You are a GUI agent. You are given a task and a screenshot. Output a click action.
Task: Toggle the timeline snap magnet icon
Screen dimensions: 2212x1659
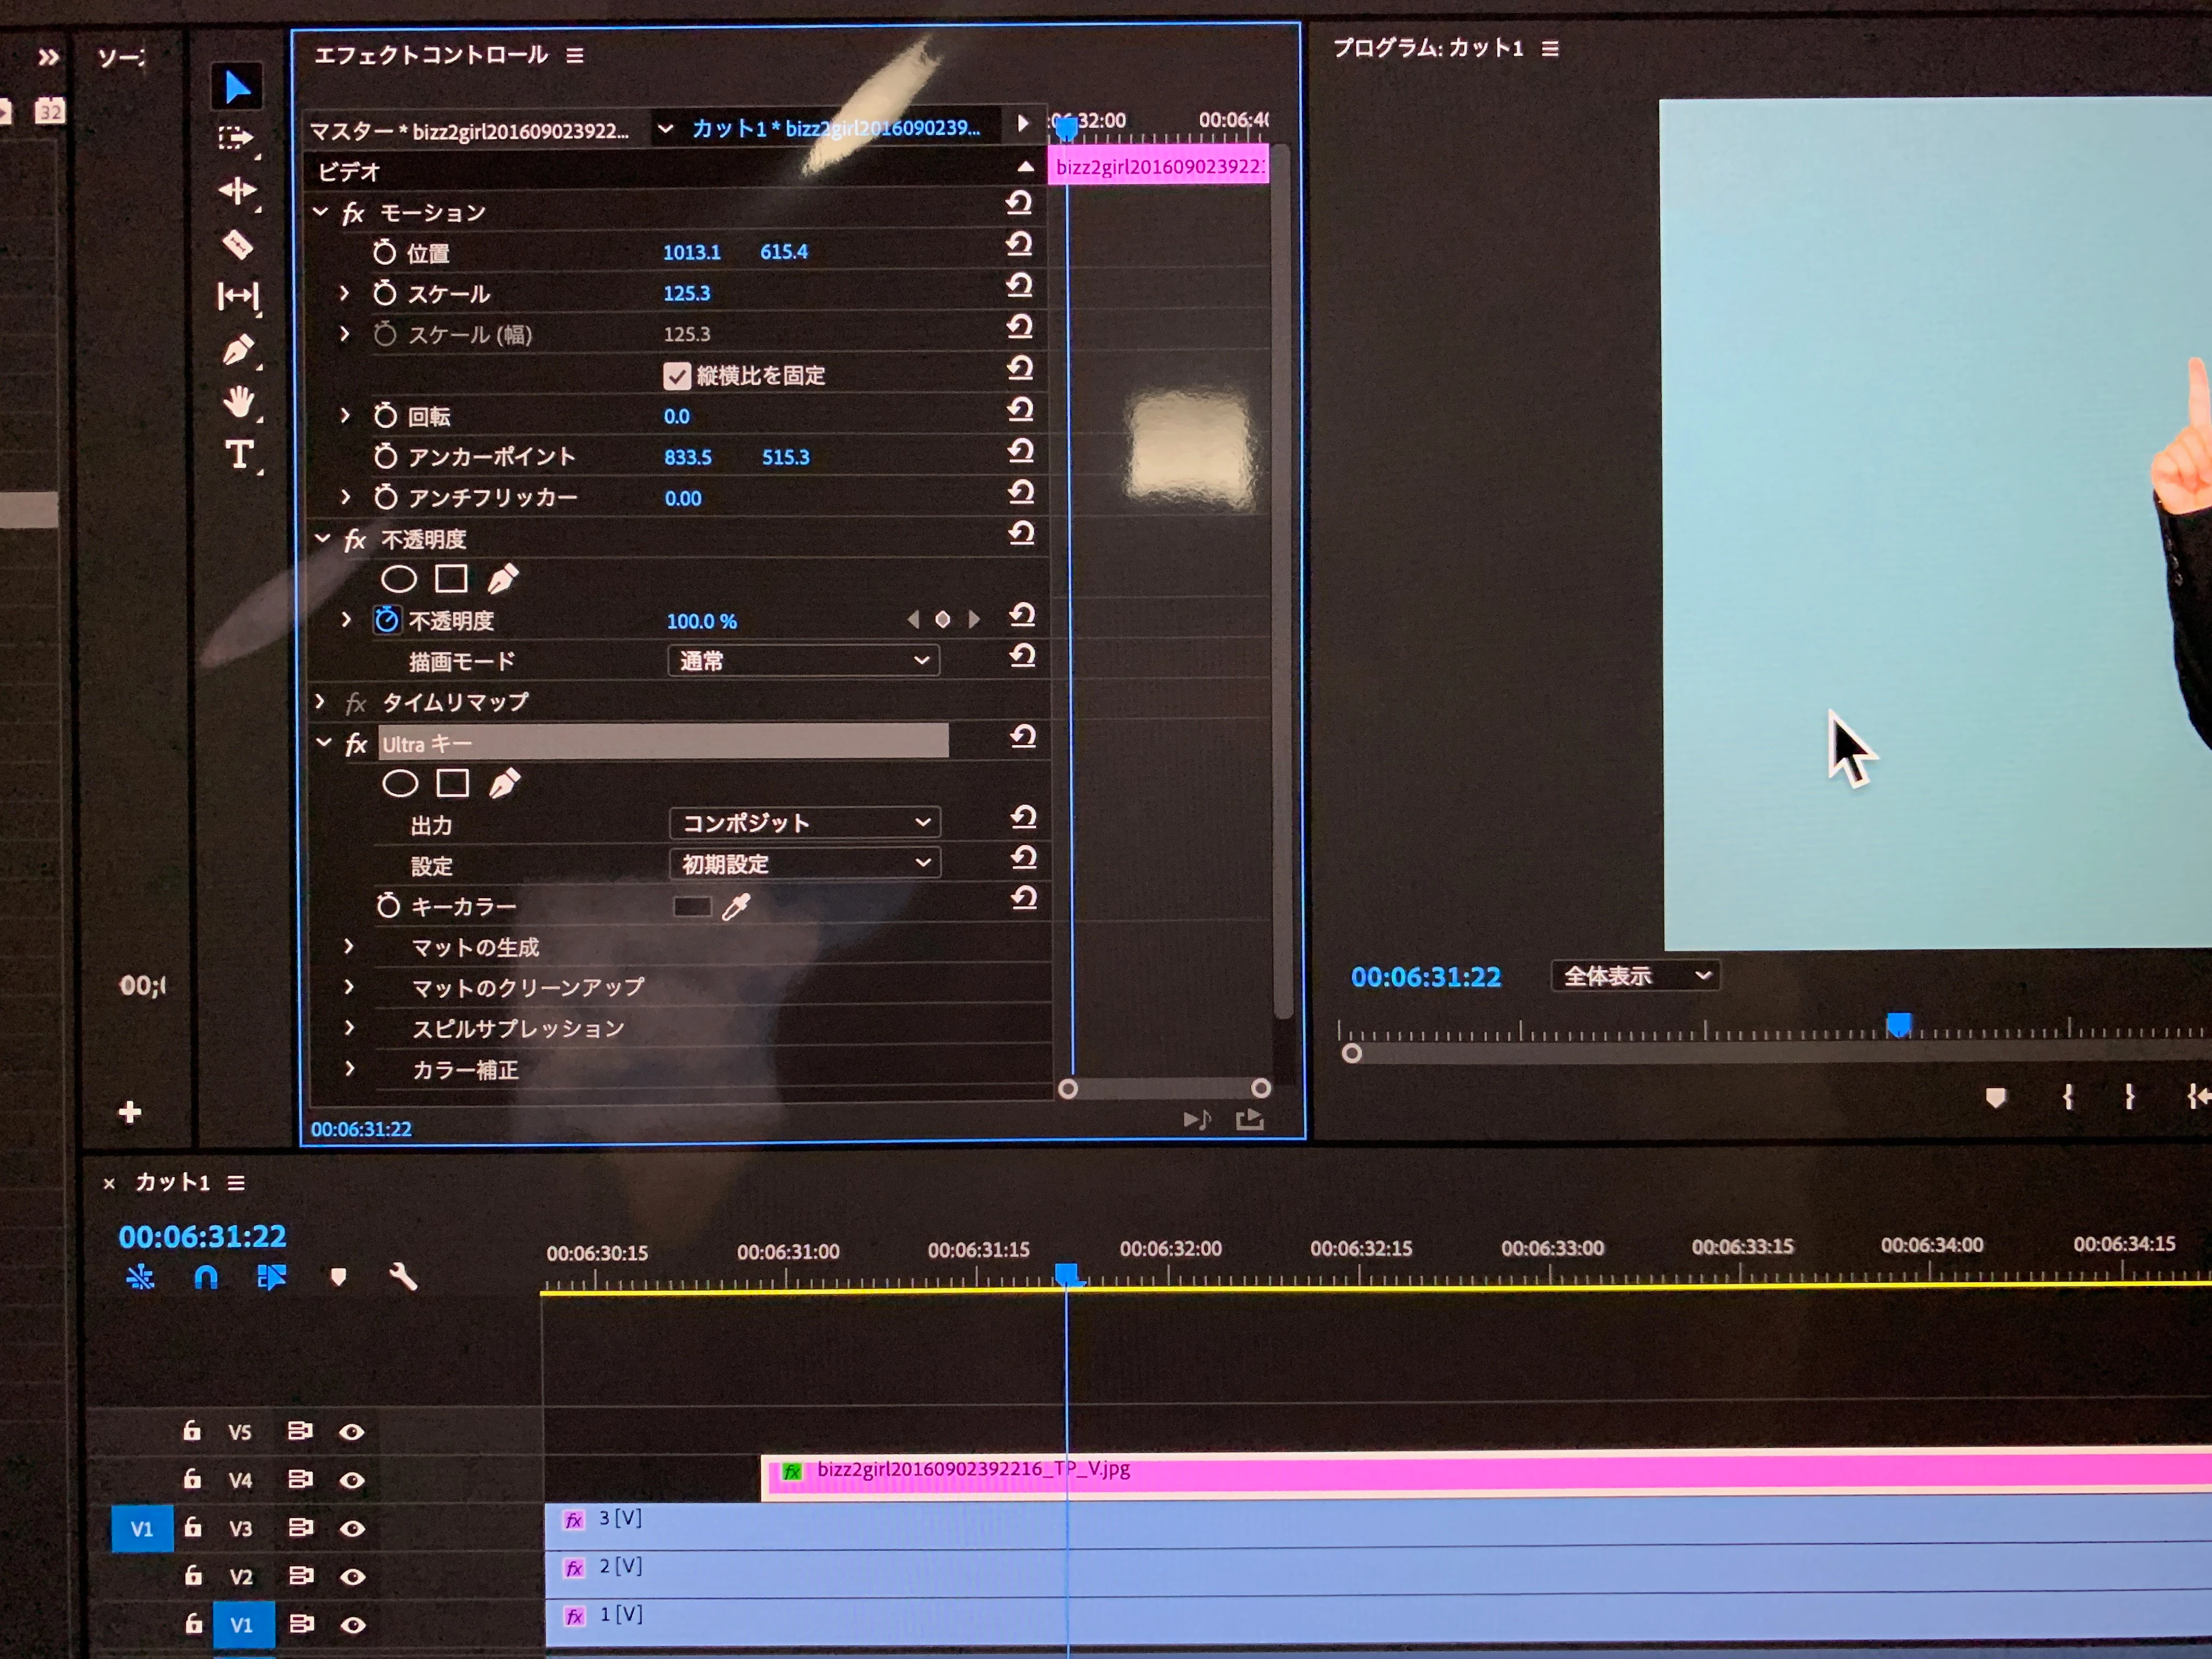(206, 1277)
